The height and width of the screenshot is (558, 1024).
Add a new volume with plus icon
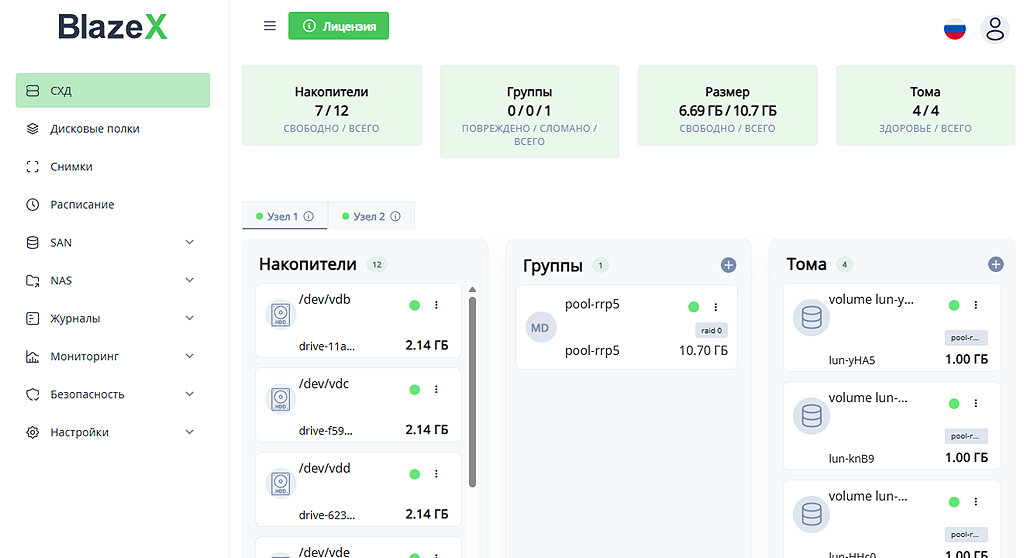995,264
